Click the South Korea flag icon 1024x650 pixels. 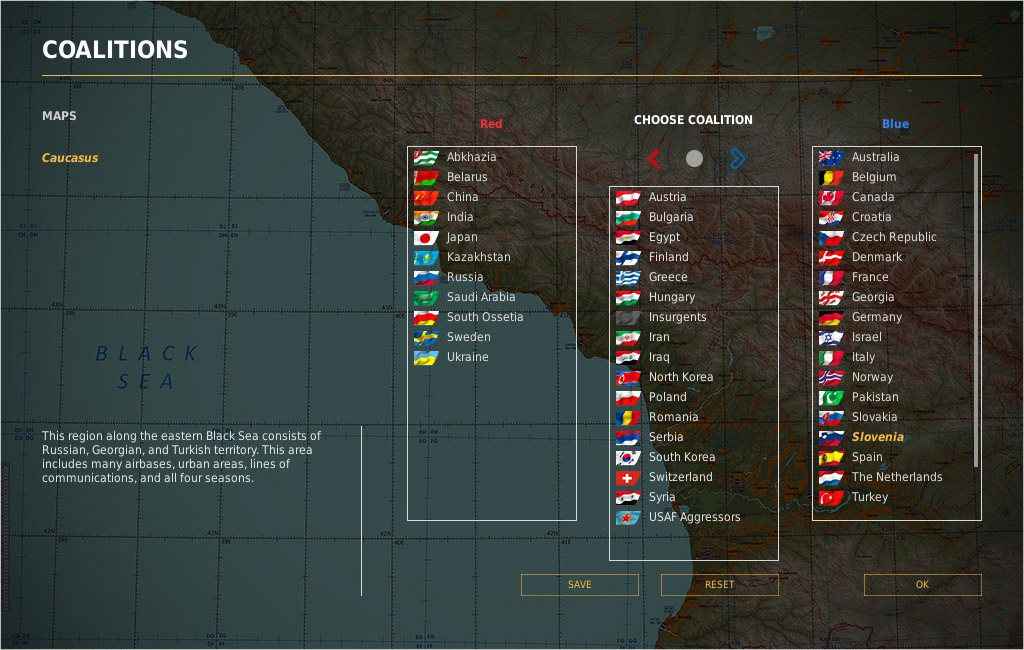point(628,457)
